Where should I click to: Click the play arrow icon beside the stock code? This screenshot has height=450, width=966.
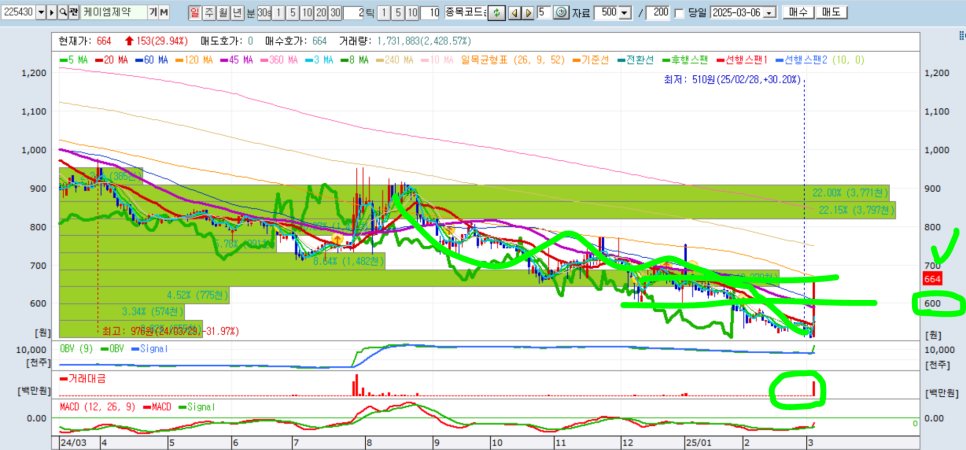point(52,12)
